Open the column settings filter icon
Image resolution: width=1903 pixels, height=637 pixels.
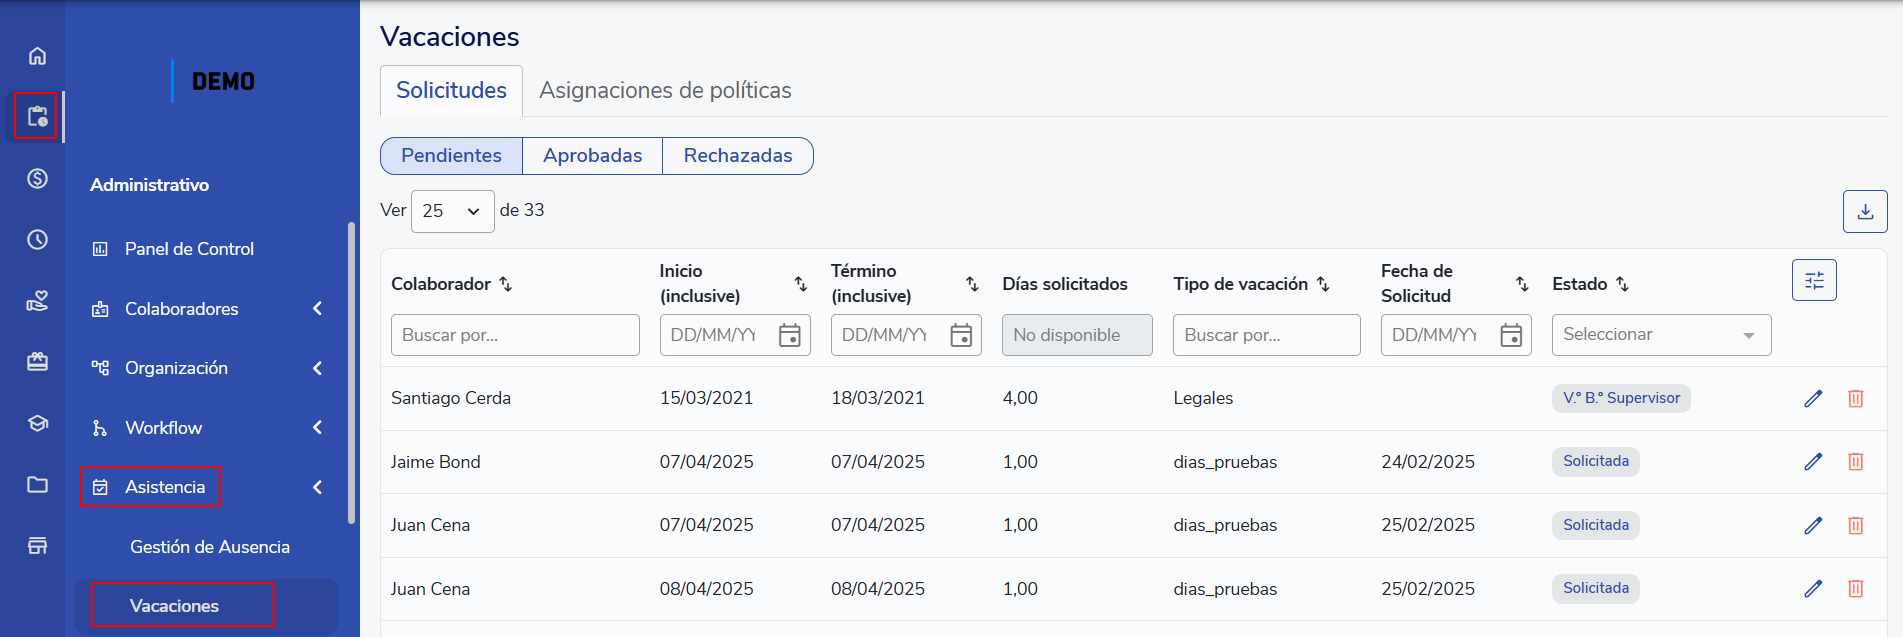[1813, 280]
